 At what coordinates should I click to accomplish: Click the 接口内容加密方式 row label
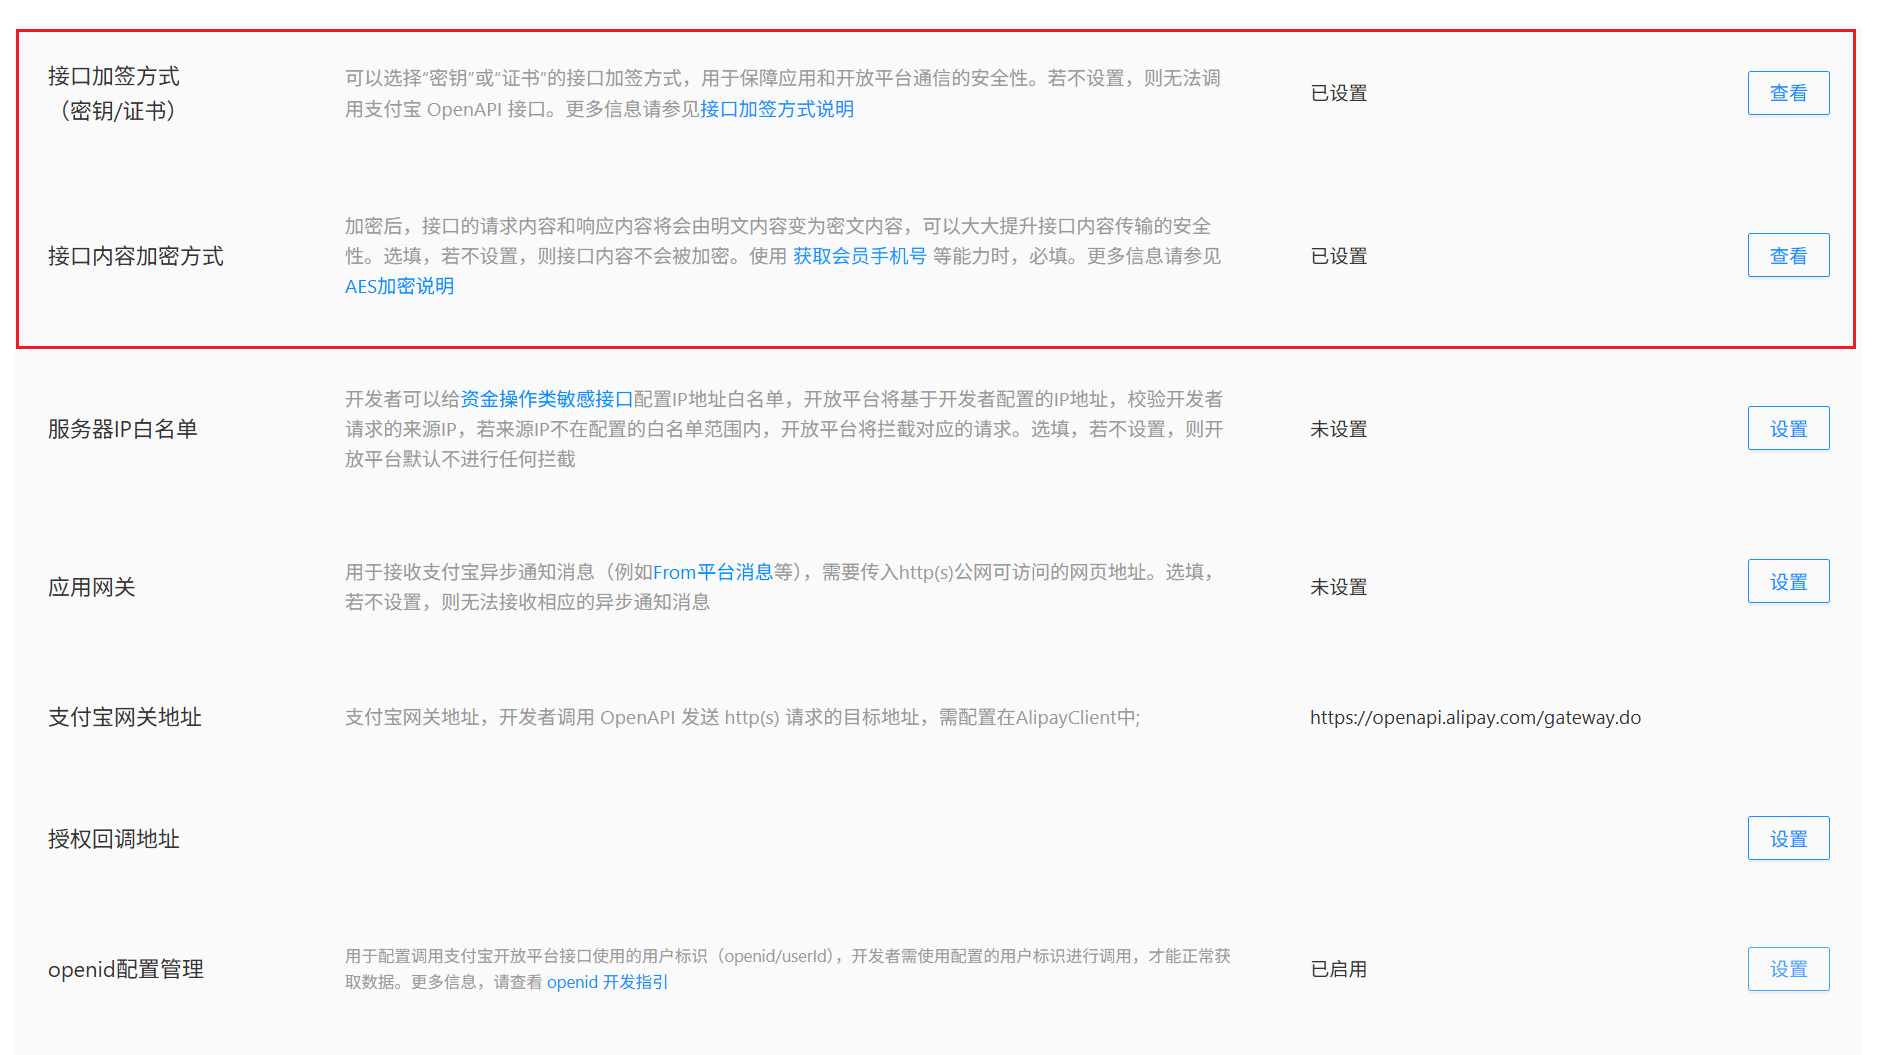pyautogui.click(x=136, y=256)
